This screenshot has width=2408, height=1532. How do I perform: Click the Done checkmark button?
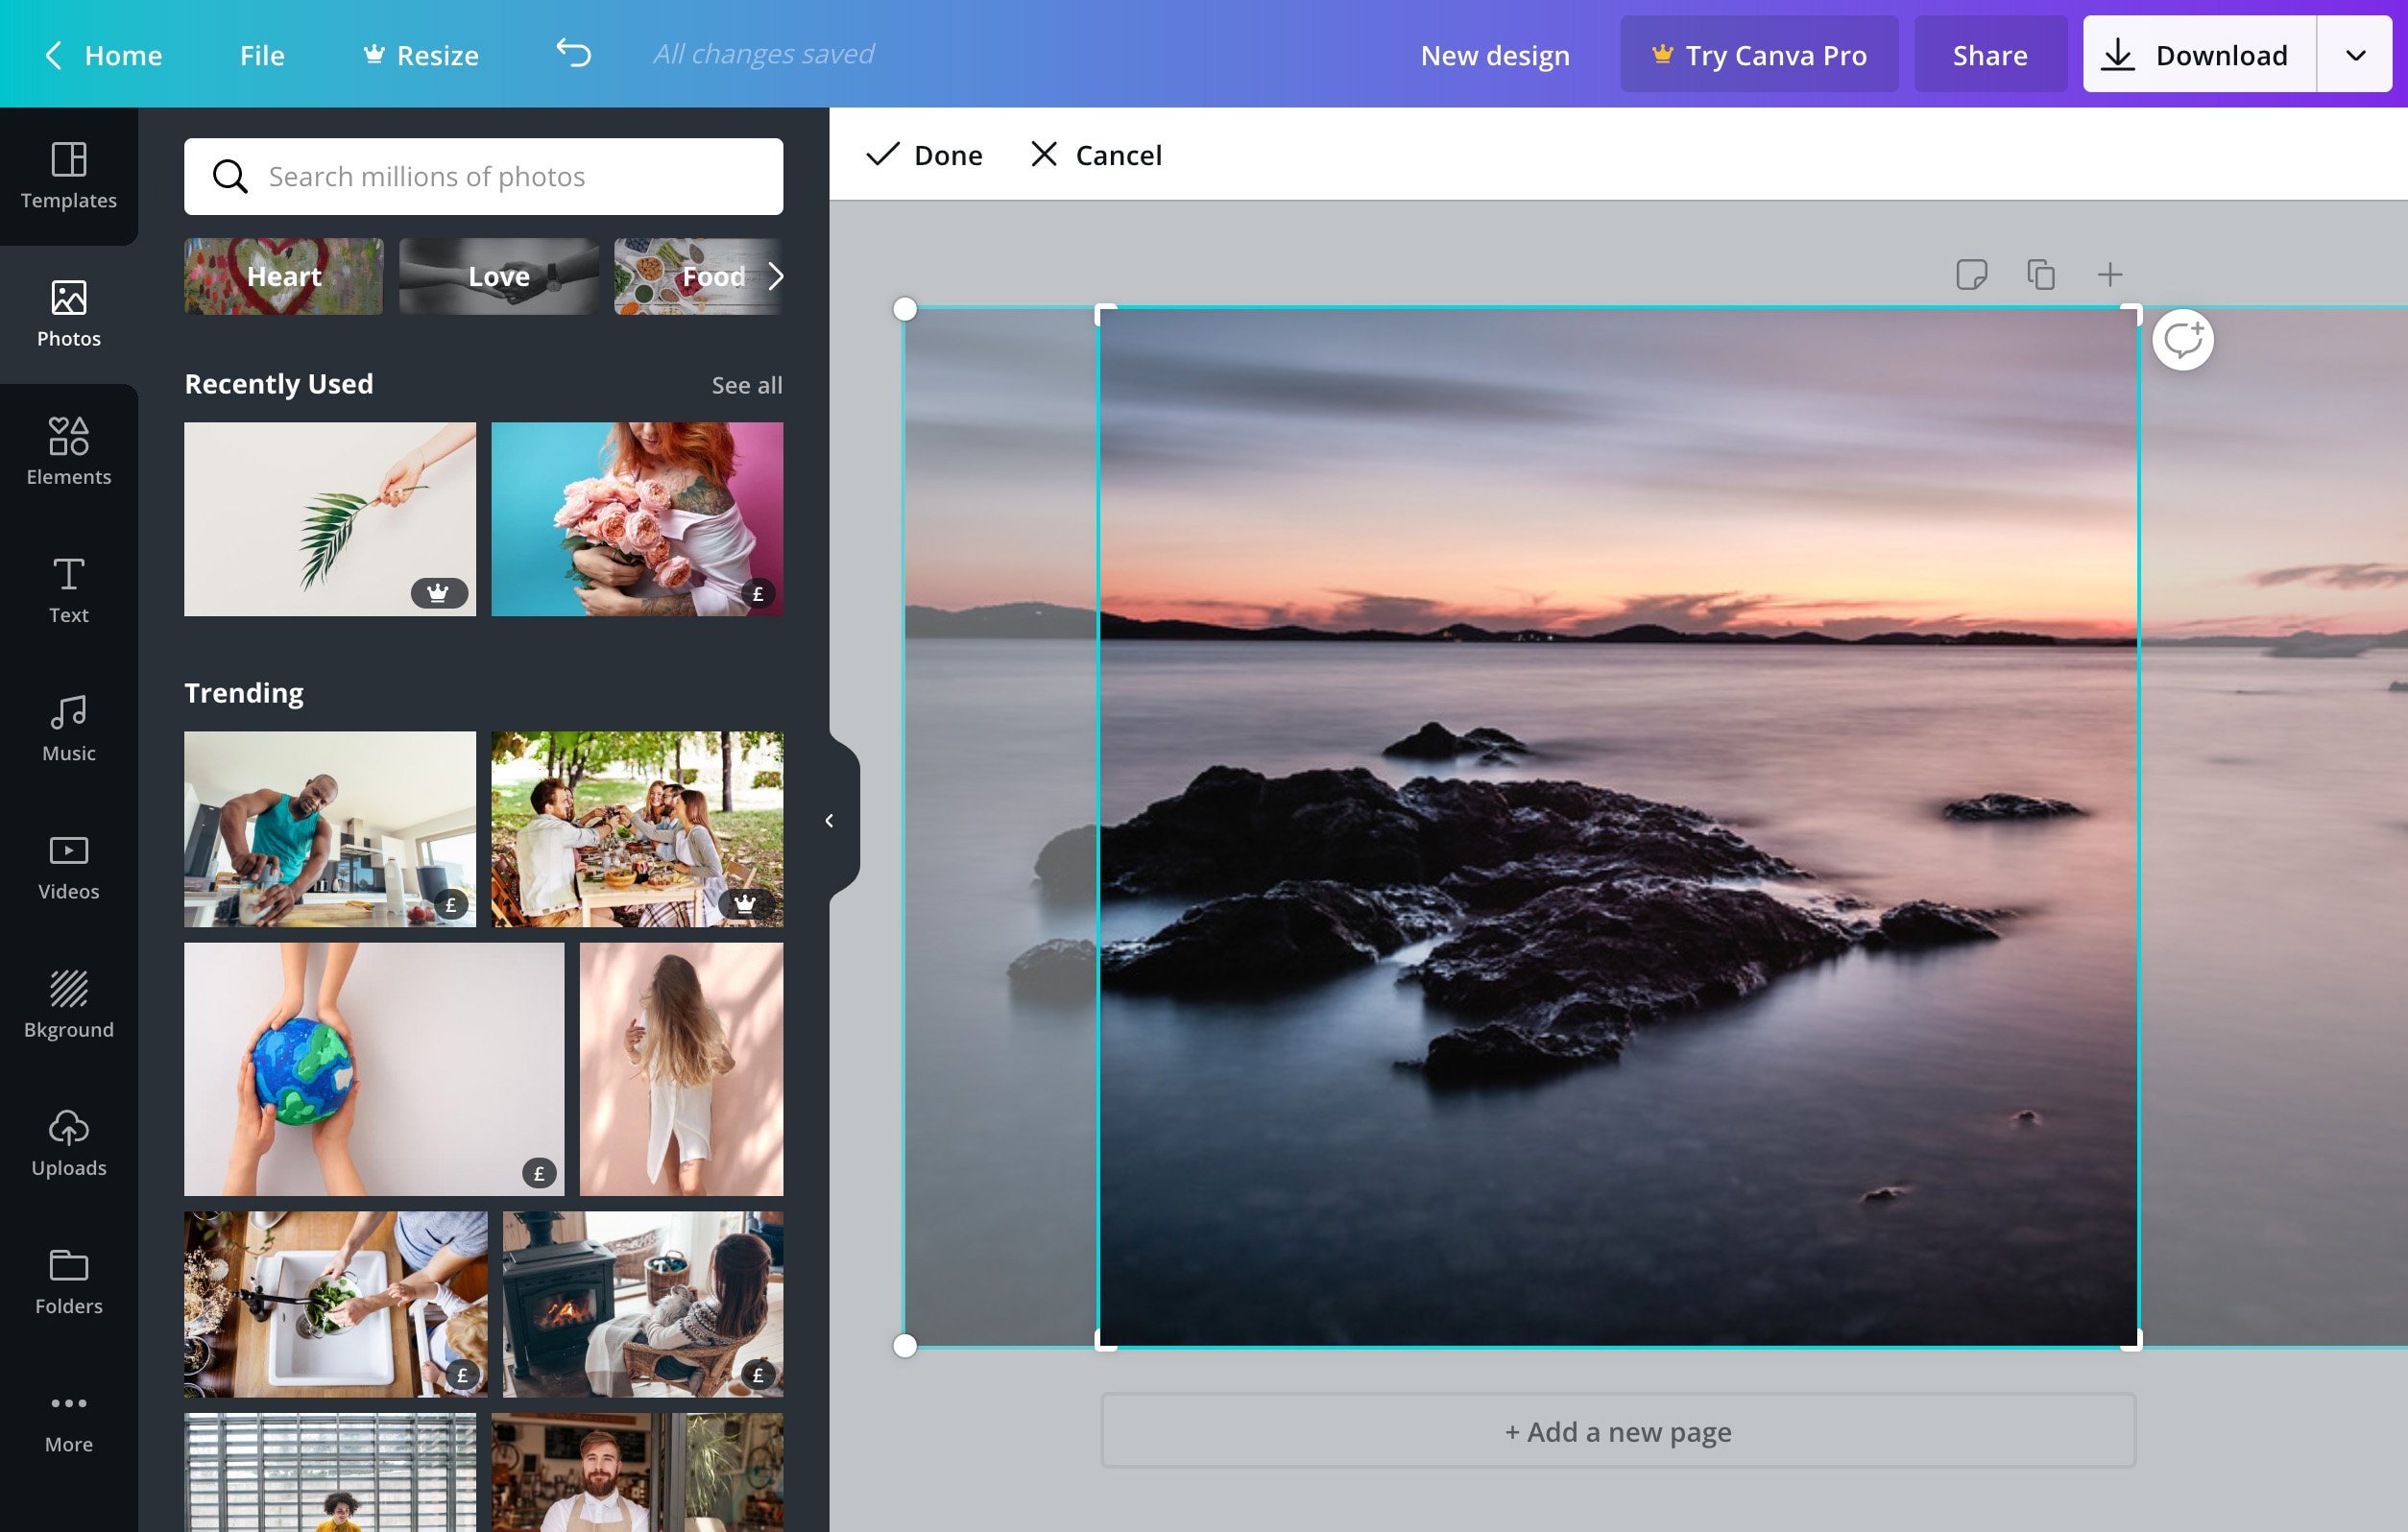[924, 155]
